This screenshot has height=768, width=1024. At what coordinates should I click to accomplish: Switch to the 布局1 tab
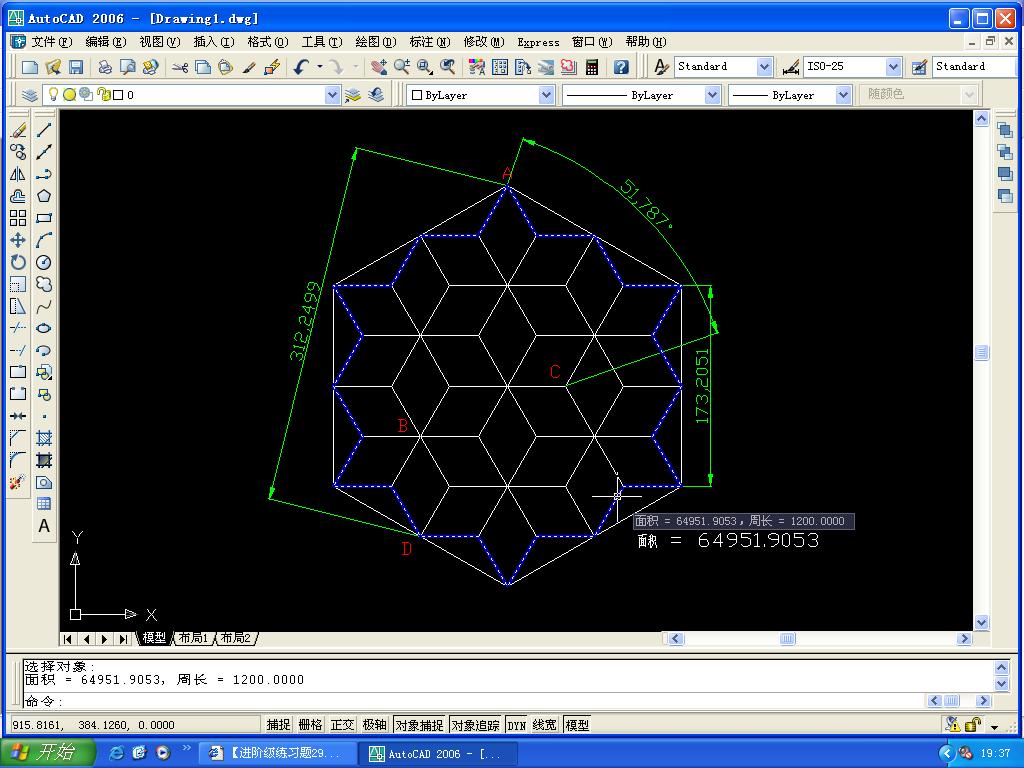coord(193,638)
